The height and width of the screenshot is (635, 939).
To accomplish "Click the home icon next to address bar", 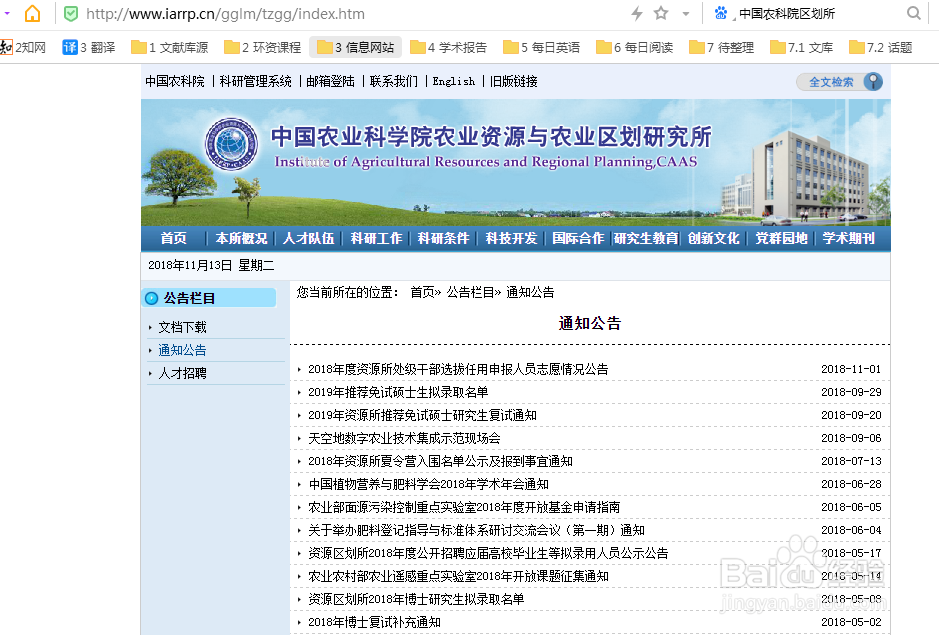I will point(33,14).
